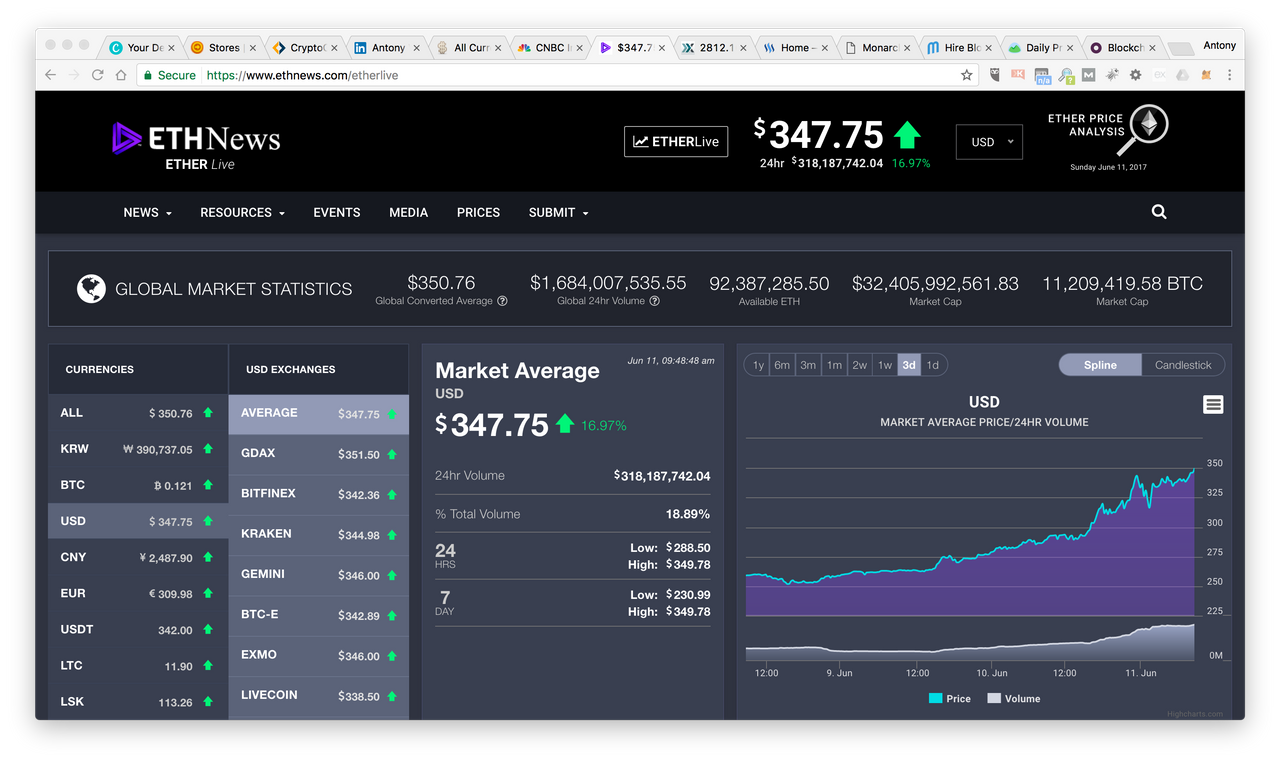
Task: Select the EUR currency row
Action: (138, 593)
